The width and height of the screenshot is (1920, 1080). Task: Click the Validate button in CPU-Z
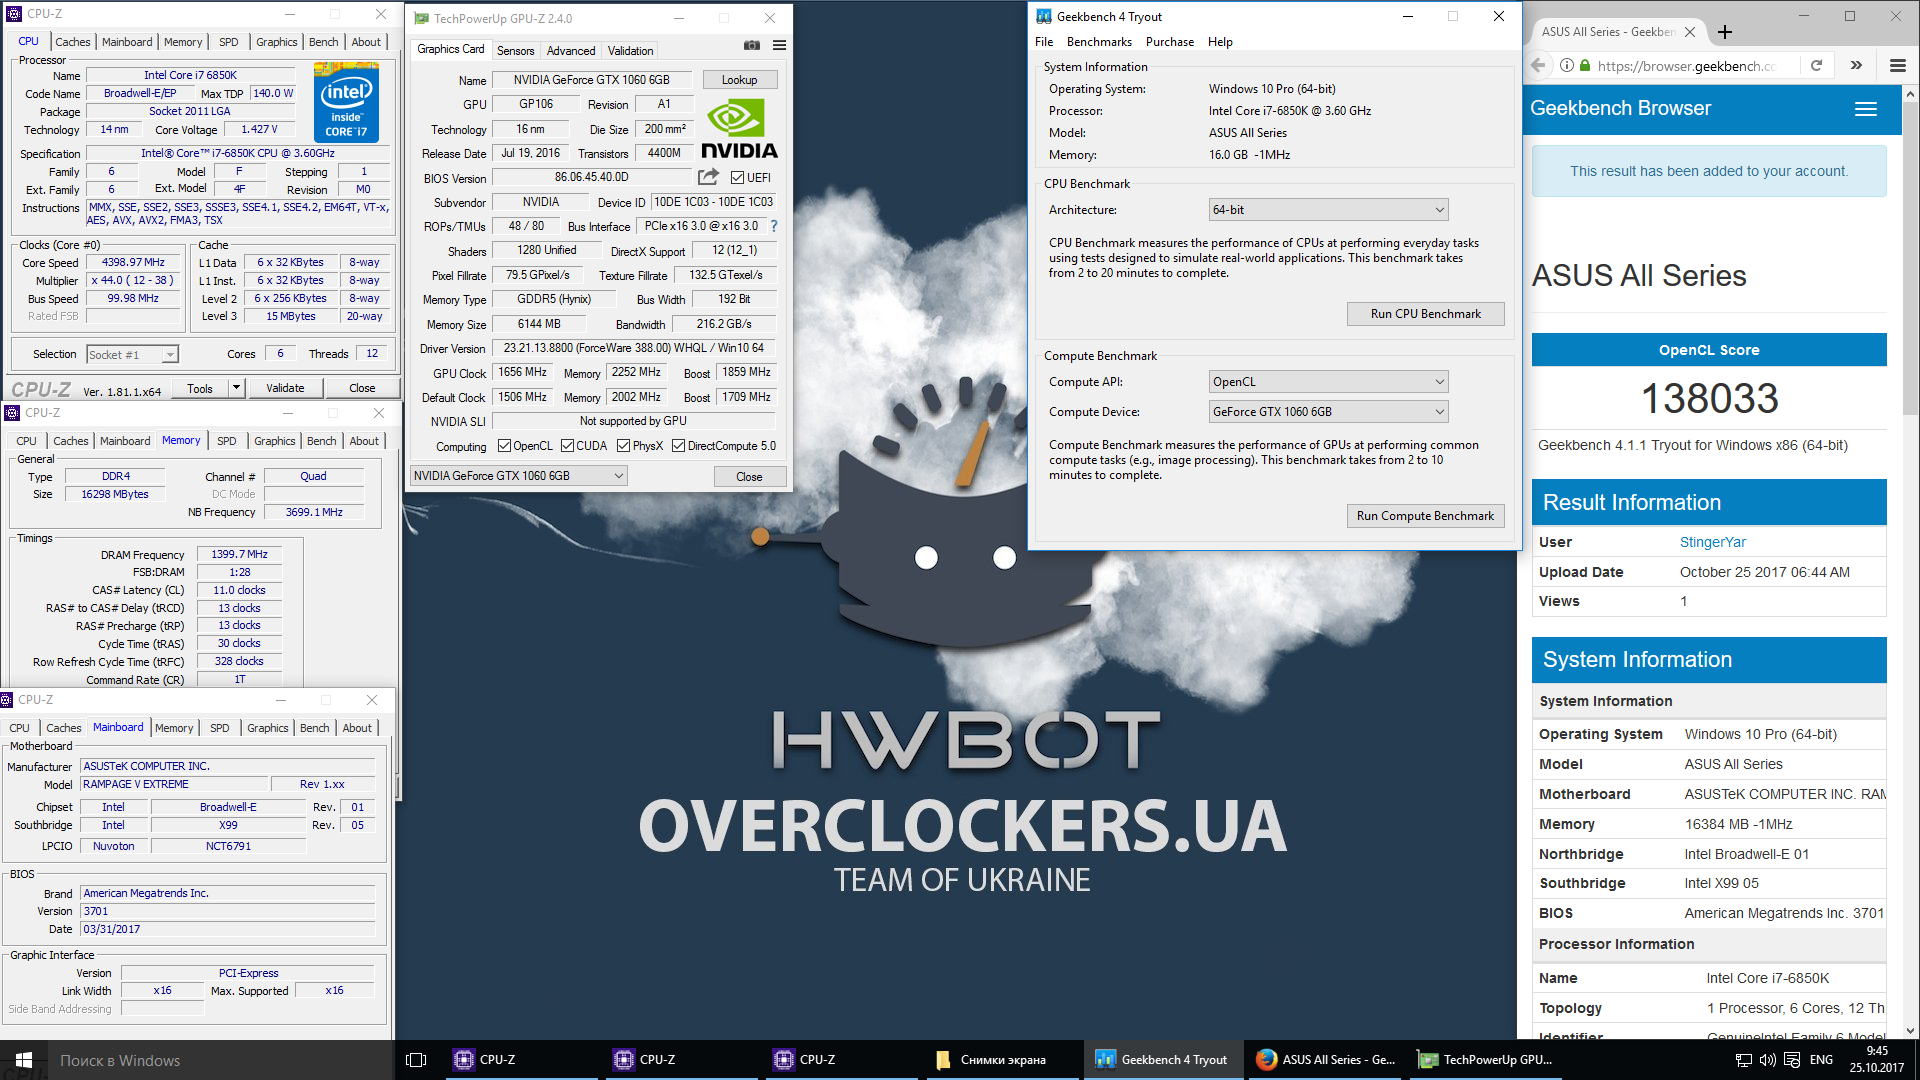tap(285, 388)
